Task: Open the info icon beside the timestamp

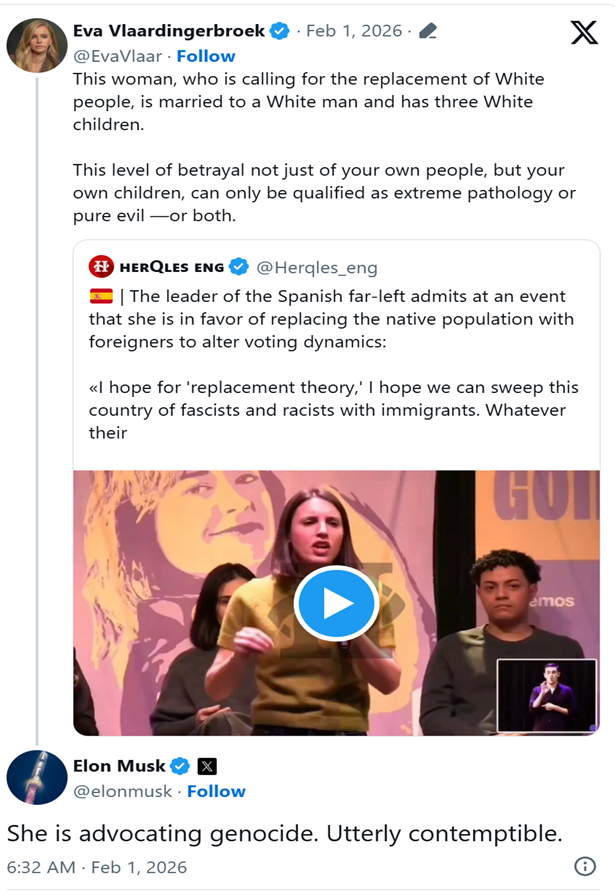Action: 584,866
